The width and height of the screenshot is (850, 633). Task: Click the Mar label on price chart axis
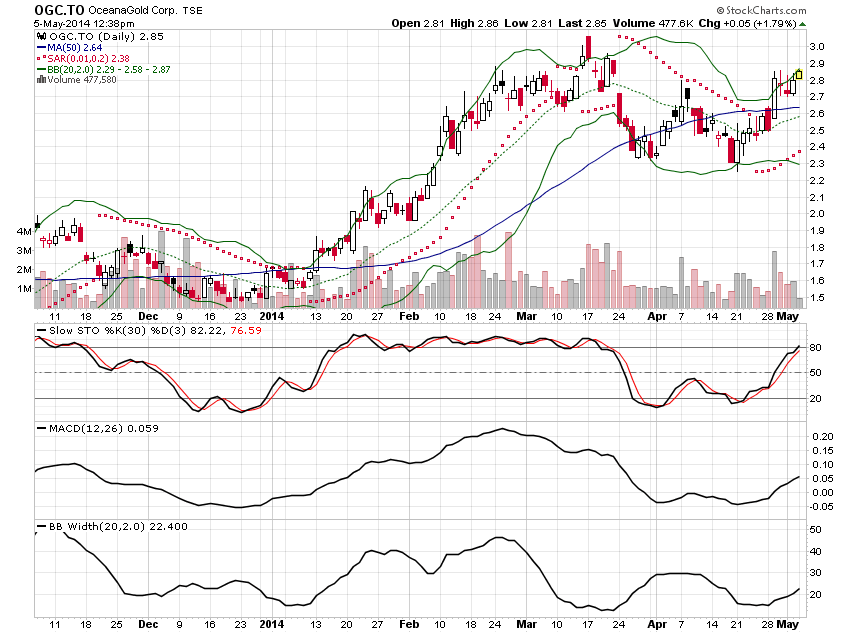(526, 316)
